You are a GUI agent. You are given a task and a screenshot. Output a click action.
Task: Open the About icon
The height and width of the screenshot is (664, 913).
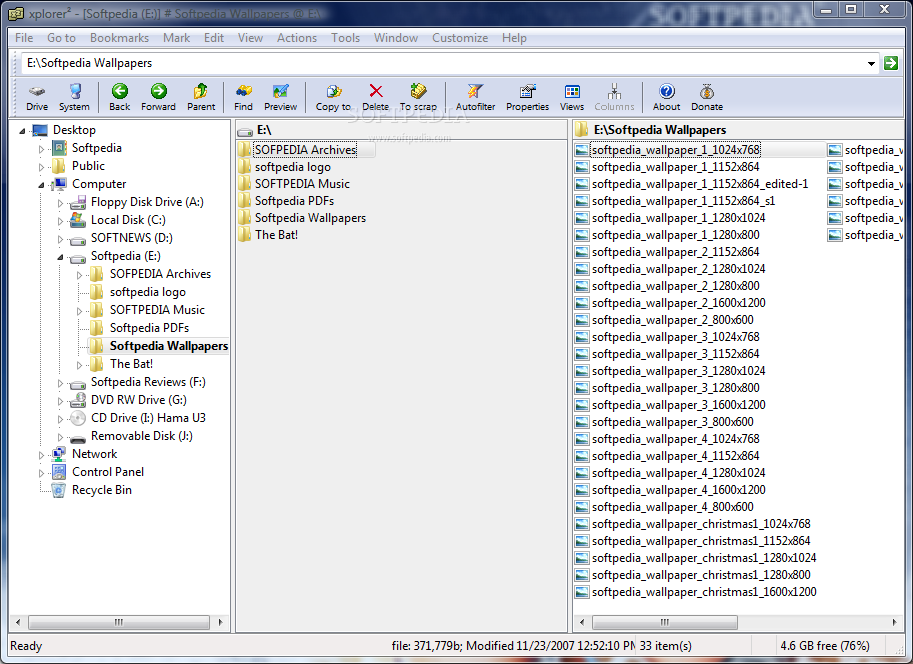coord(666,97)
